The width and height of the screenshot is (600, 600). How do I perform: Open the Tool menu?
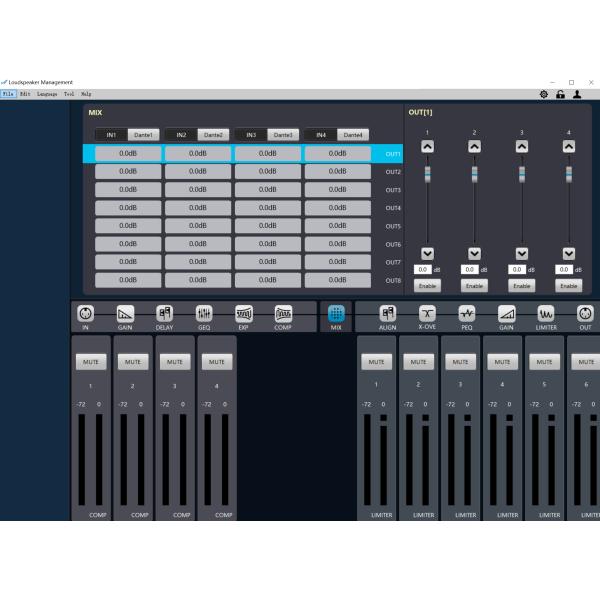coord(69,94)
